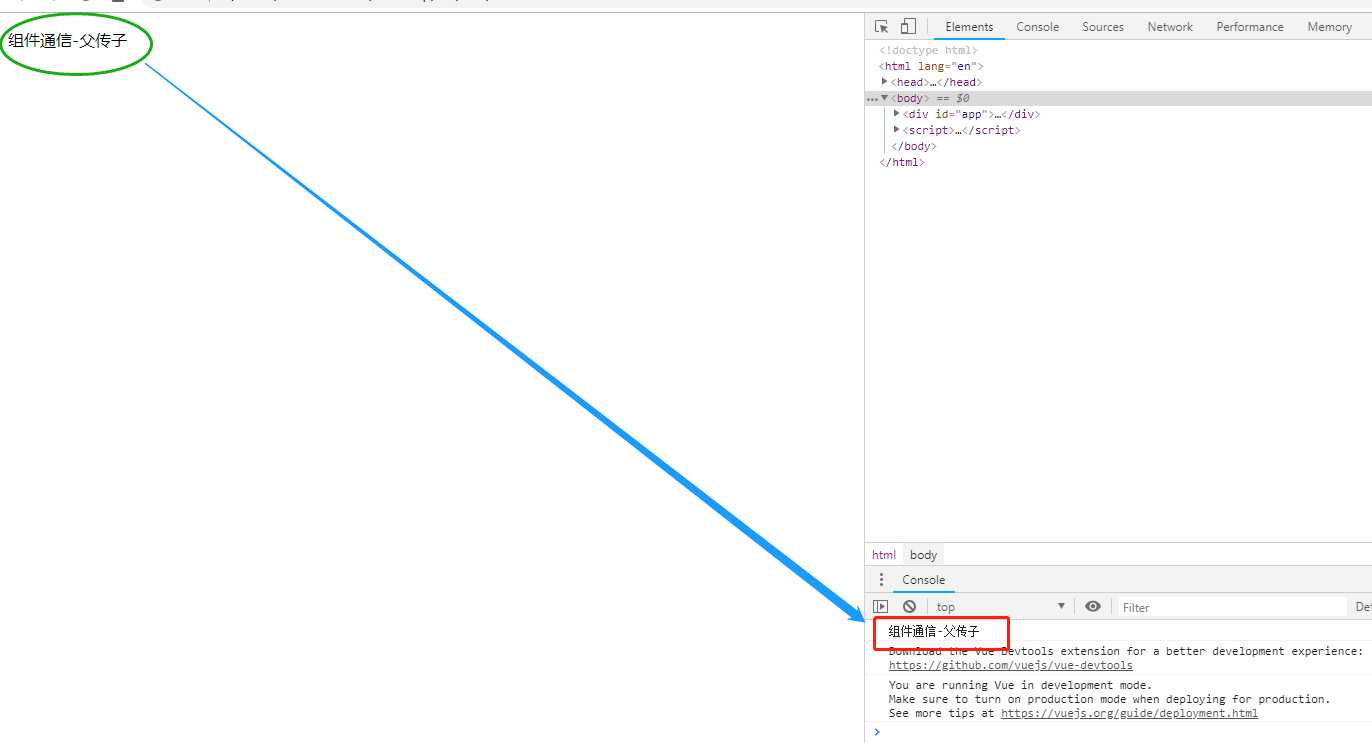The height and width of the screenshot is (743, 1372).
Task: Focus the console Filter input
Action: [1231, 607]
